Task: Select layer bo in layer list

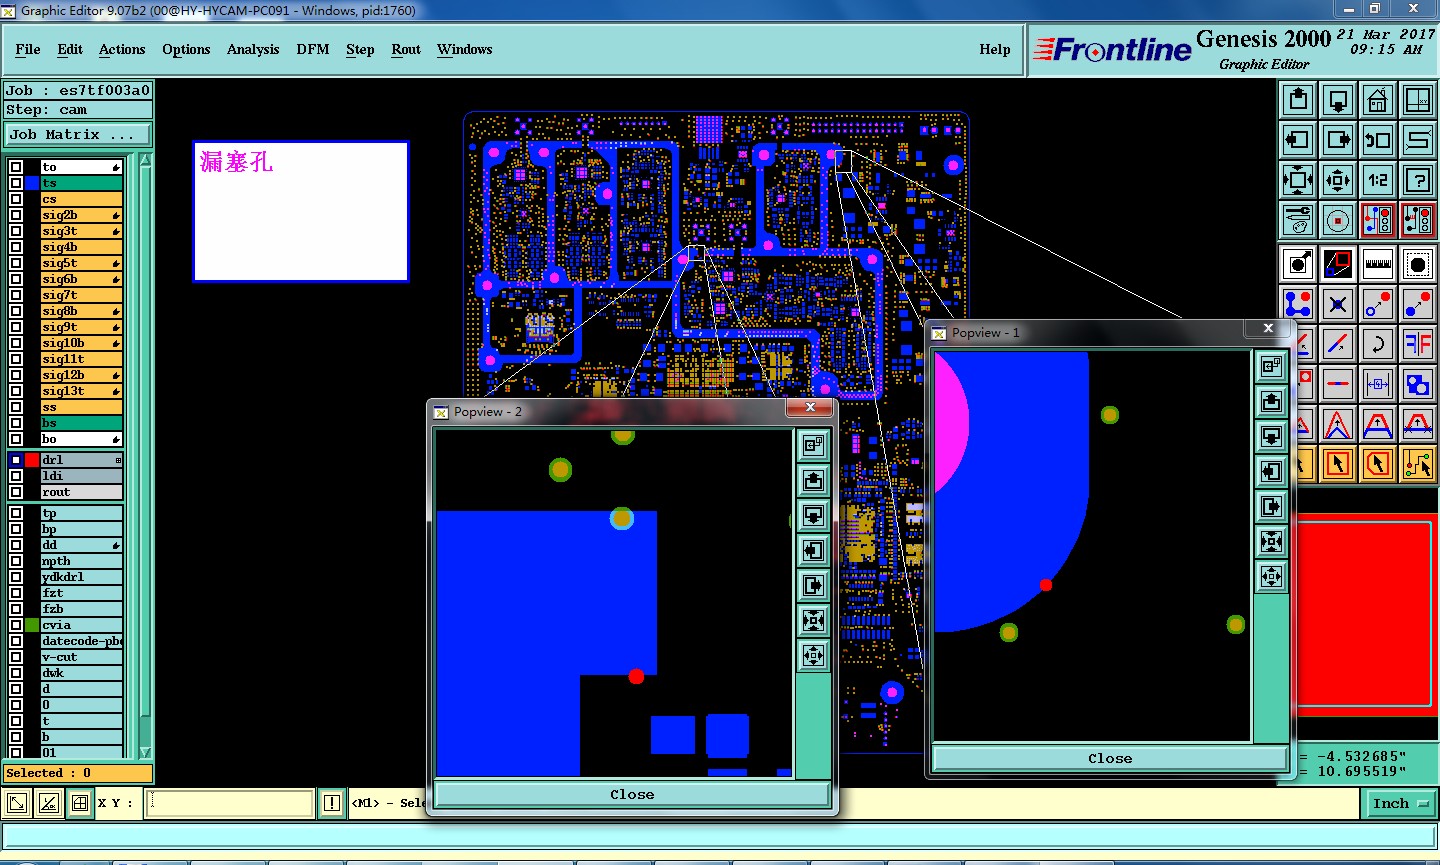Action: (x=81, y=439)
